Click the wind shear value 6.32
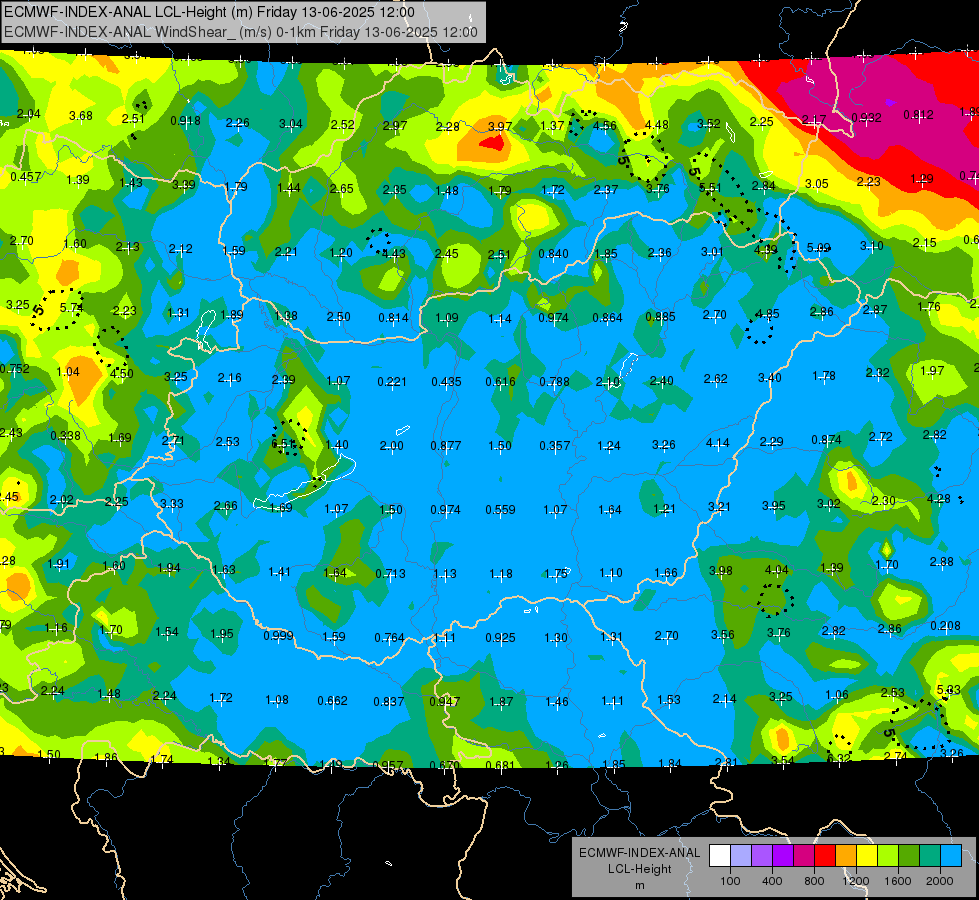Viewport: 979px width, 900px height. click(x=838, y=758)
